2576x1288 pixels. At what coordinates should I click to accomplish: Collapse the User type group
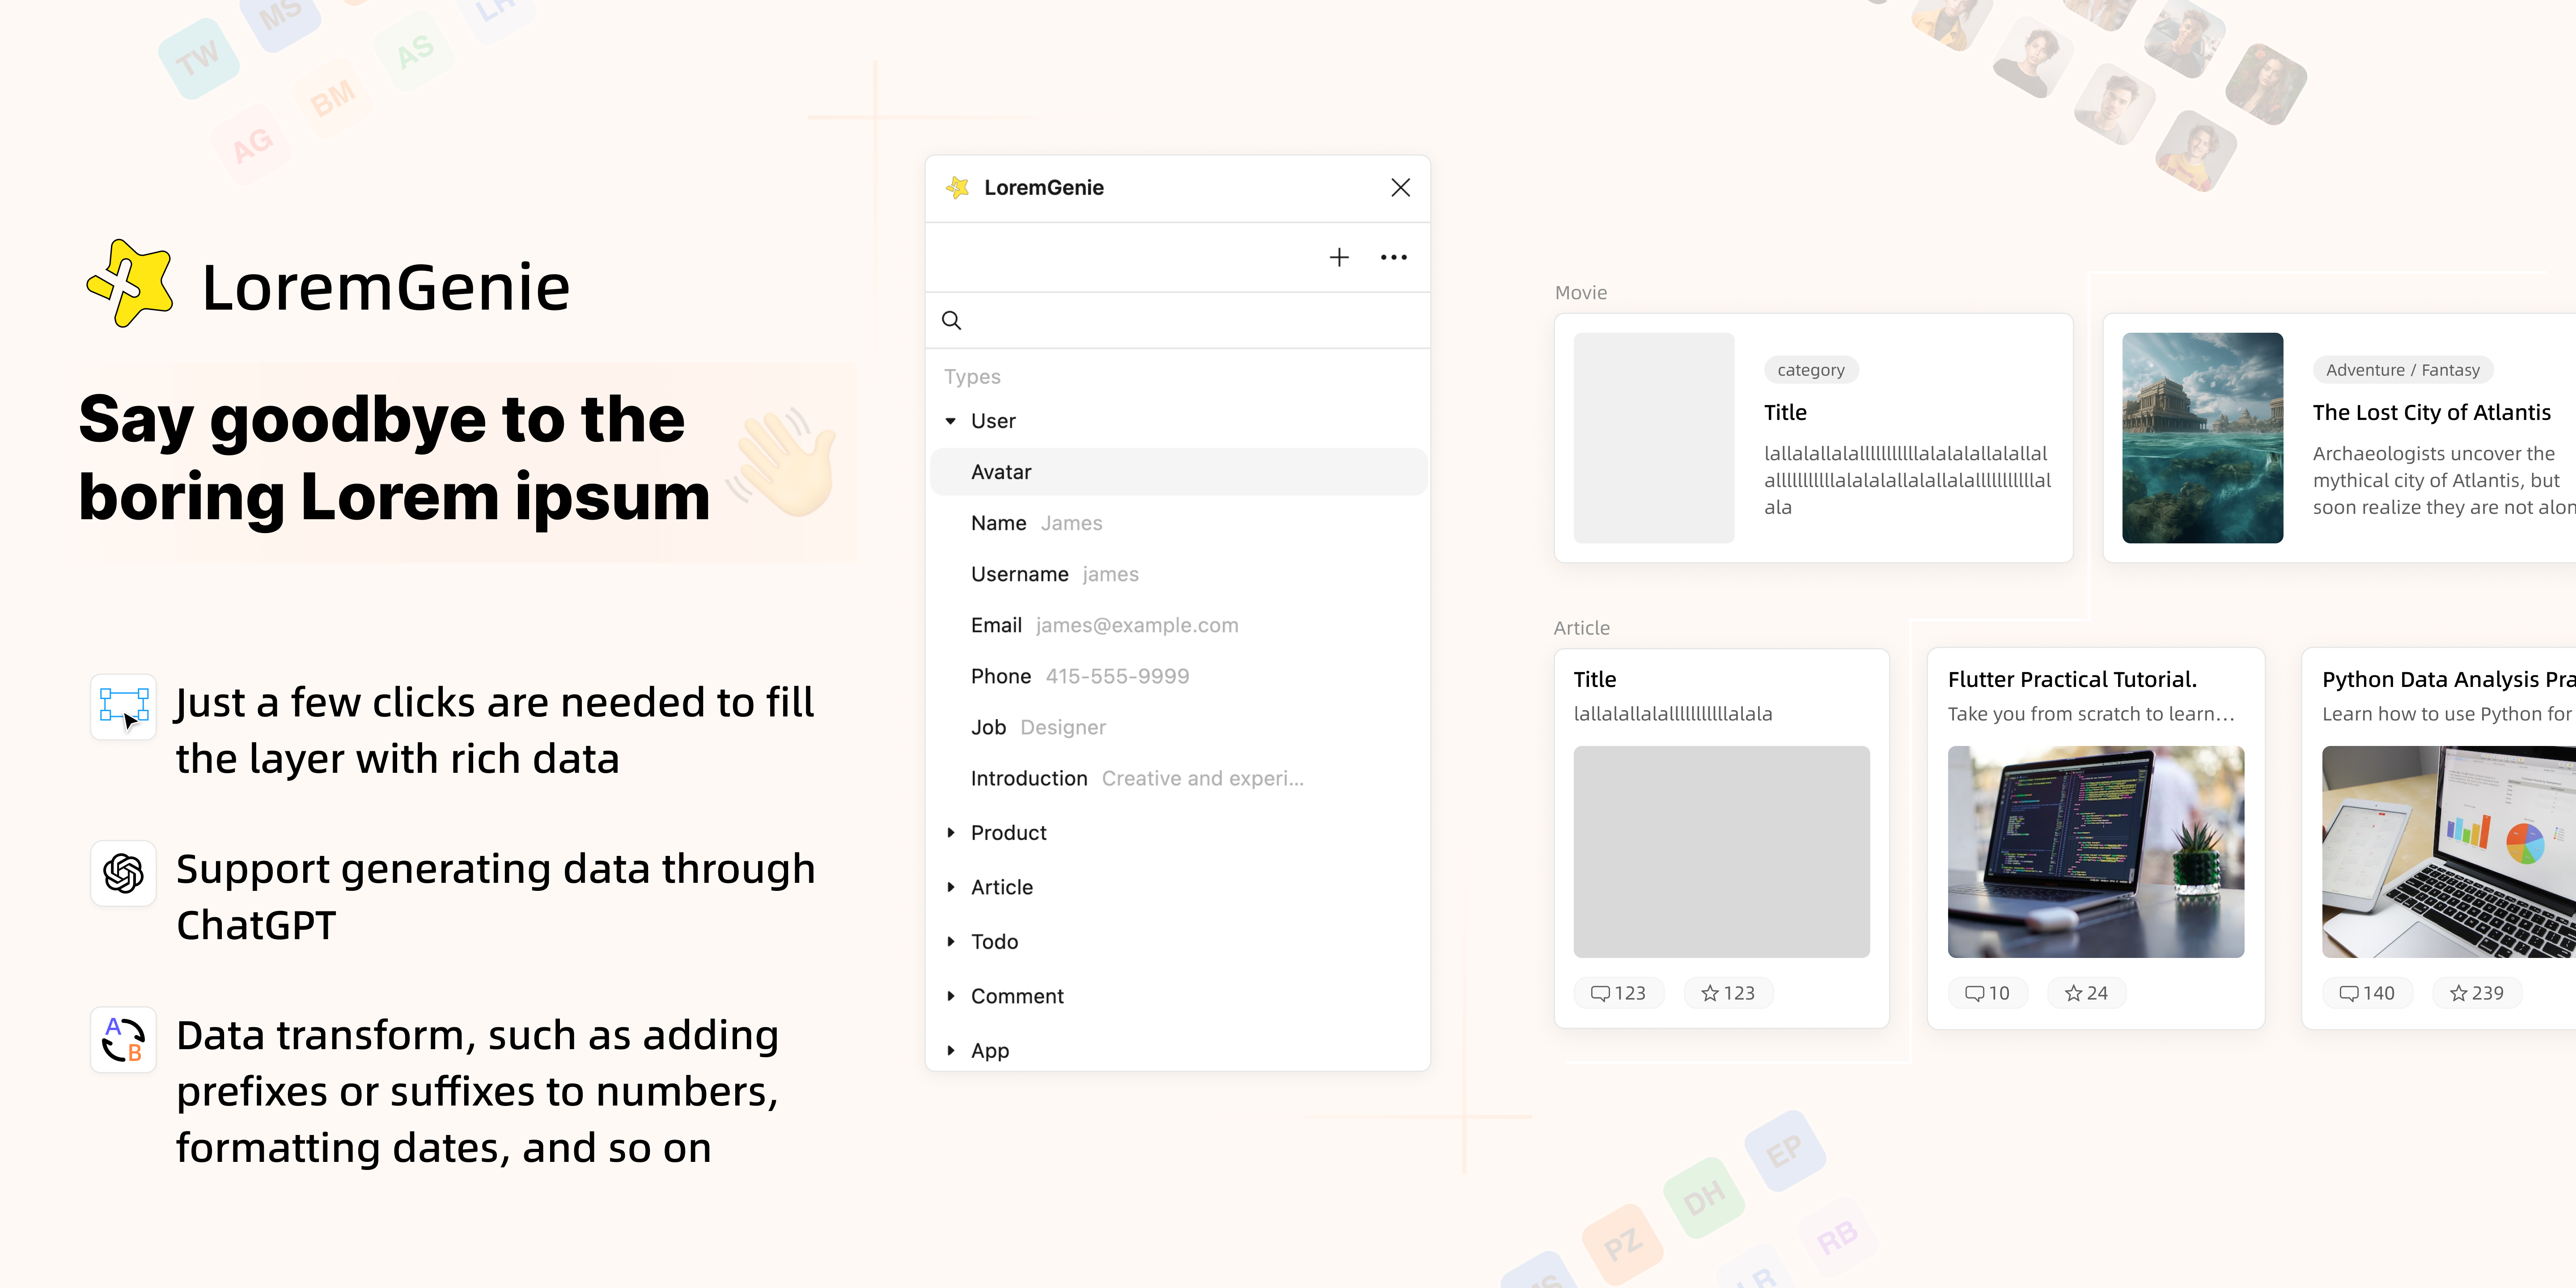click(951, 421)
